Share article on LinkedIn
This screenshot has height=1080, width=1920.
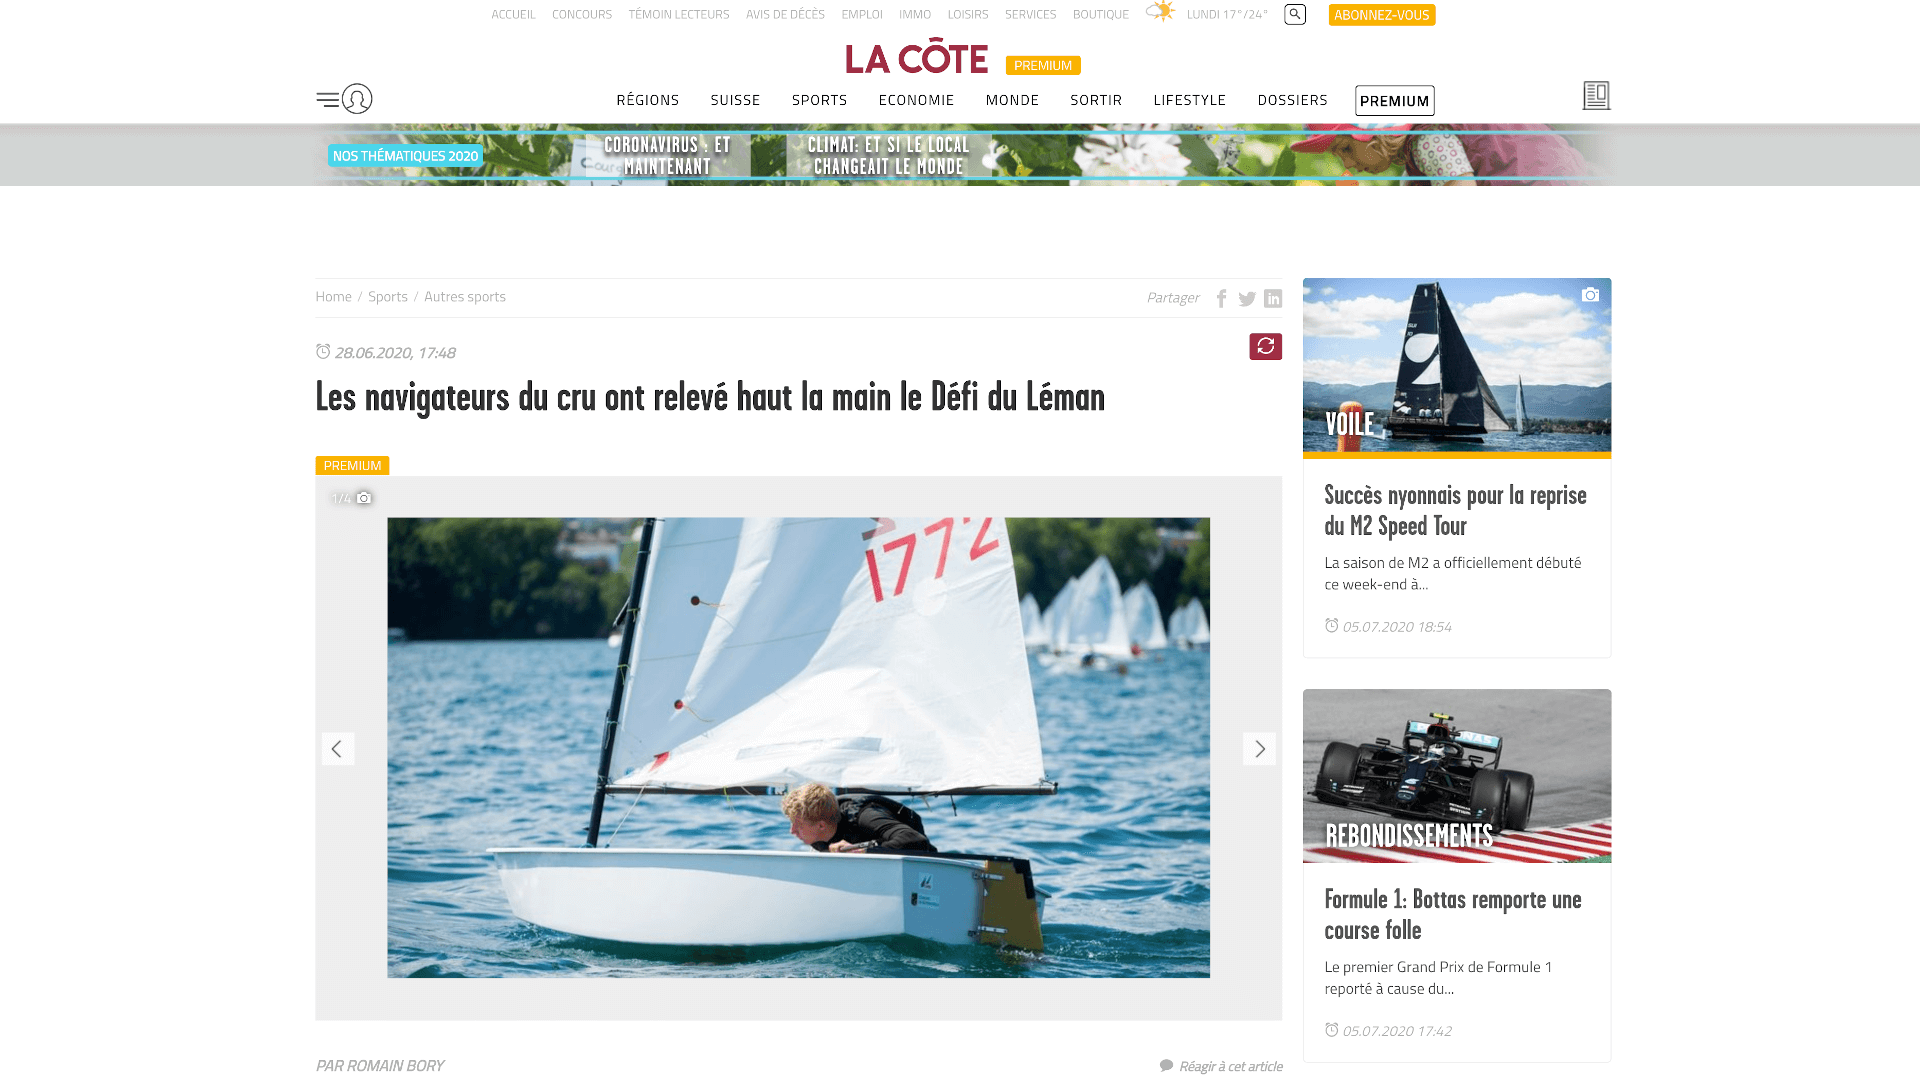pos(1273,298)
